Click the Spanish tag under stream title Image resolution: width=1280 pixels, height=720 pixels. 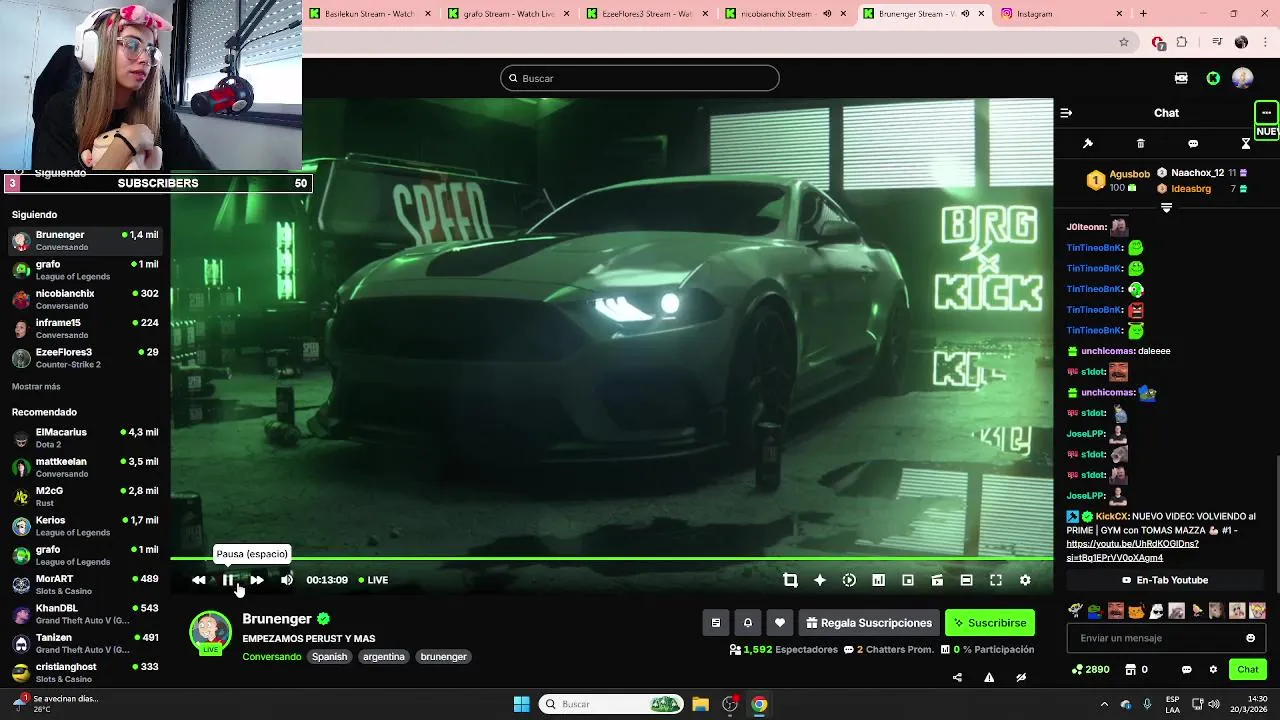[x=329, y=657]
